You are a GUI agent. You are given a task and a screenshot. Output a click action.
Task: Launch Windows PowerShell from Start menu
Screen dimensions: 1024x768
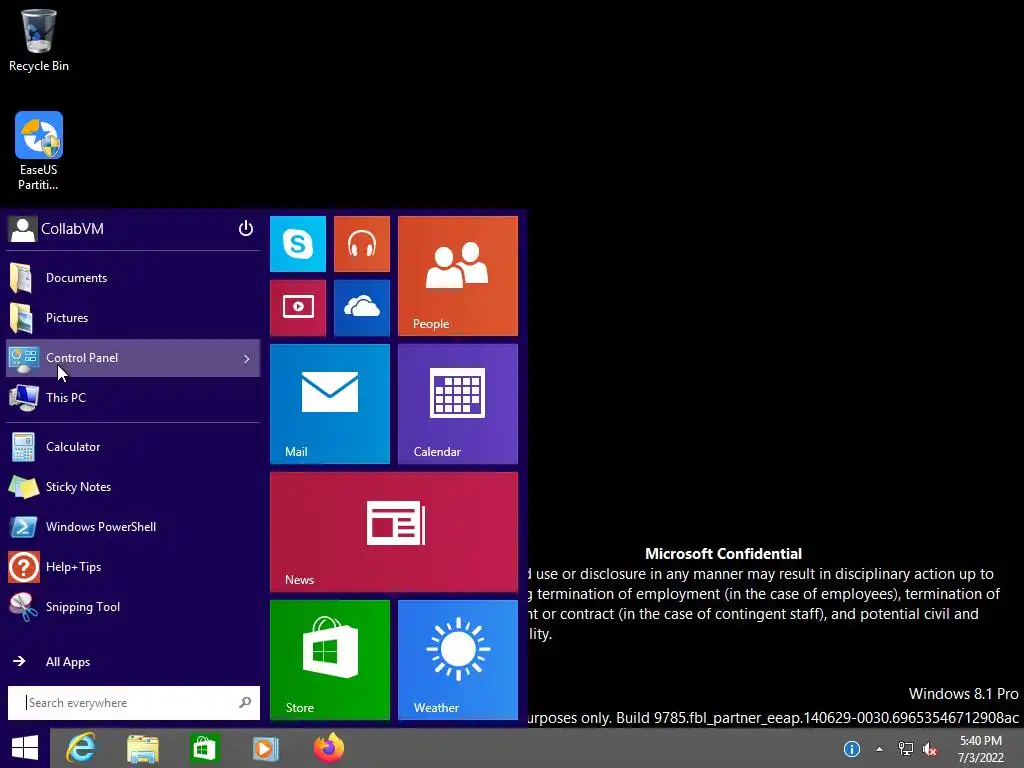[x=133, y=527]
